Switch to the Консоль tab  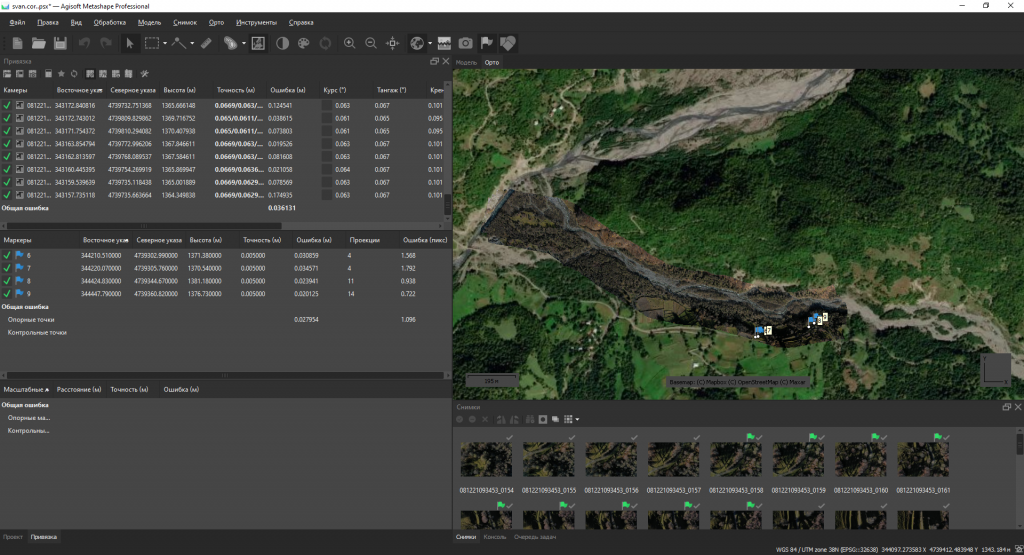click(496, 537)
